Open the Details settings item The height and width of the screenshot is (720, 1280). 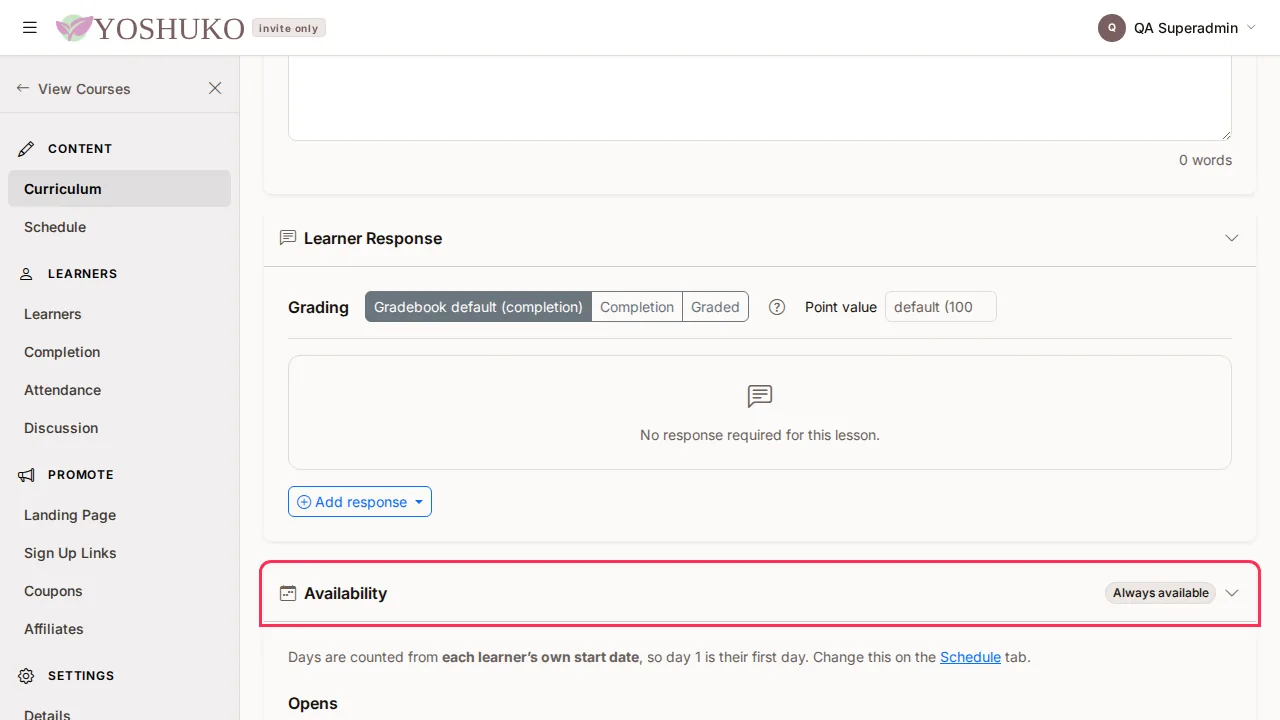pos(119,714)
